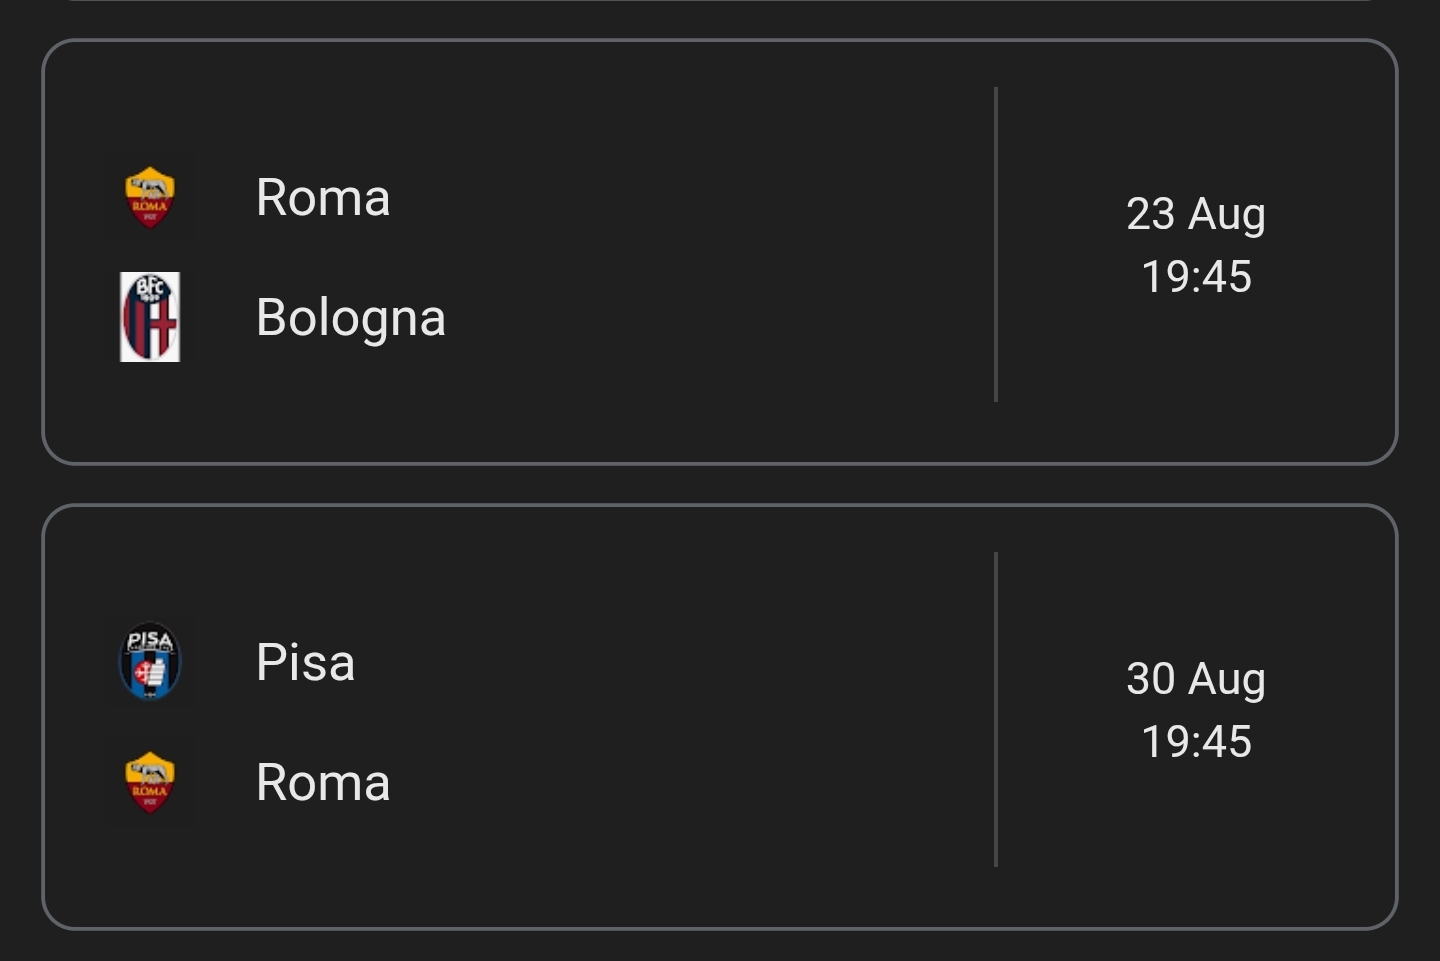
Task: Click the partial card edge above fixtures
Action: click(x=719, y=2)
